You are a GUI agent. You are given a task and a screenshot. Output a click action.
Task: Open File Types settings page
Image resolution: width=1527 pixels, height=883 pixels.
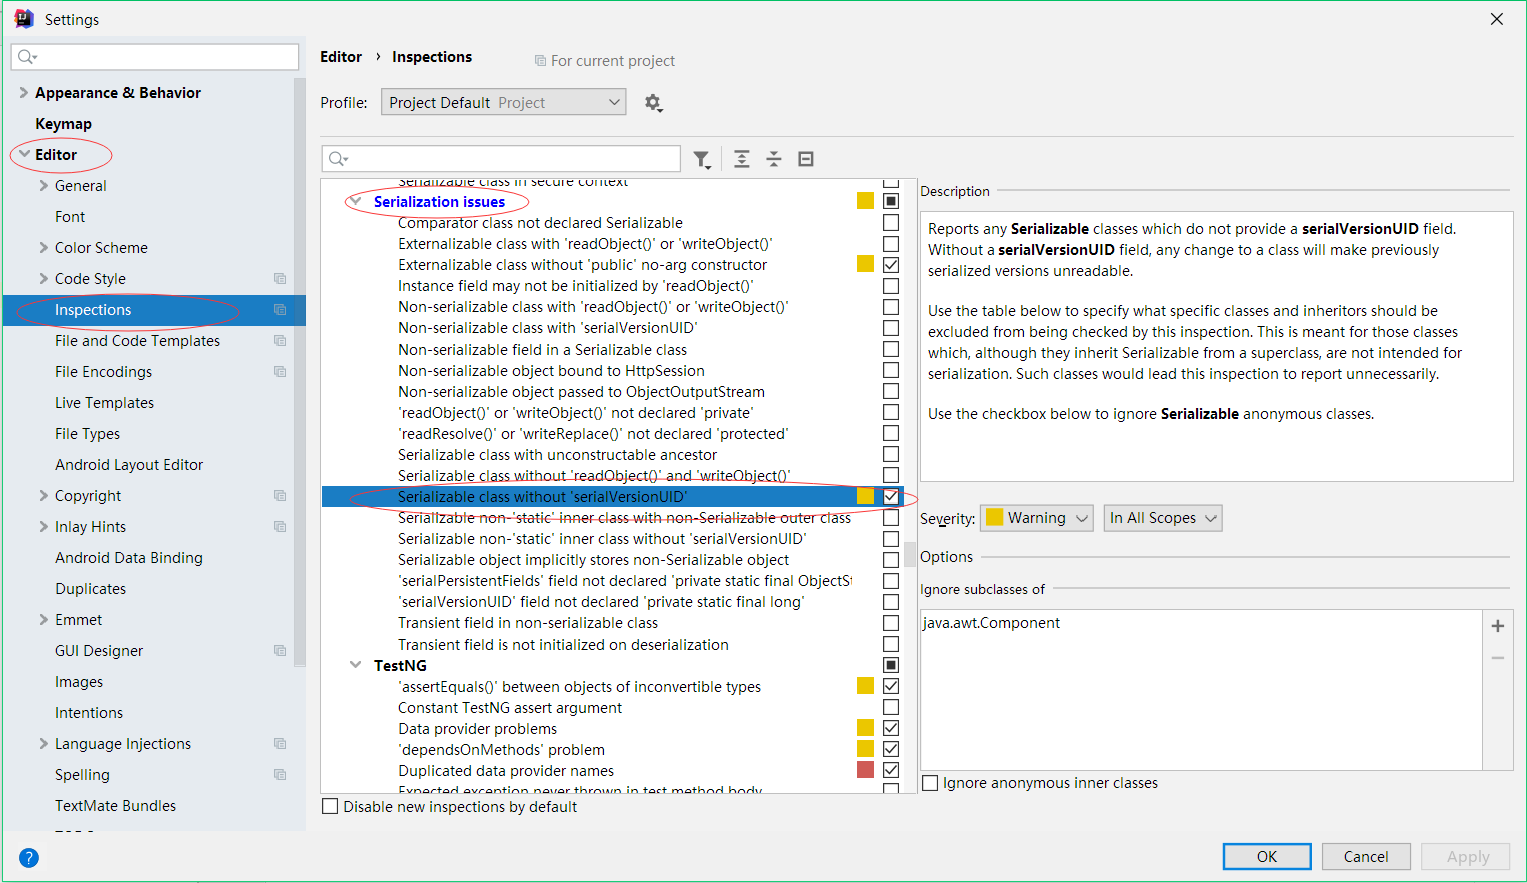[87, 434]
